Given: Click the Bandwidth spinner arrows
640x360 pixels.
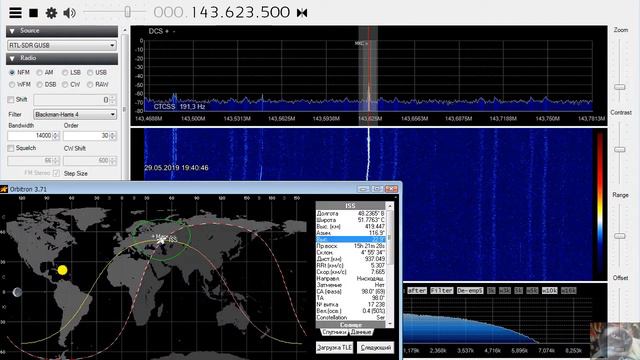Looking at the screenshot, I should [x=56, y=136].
